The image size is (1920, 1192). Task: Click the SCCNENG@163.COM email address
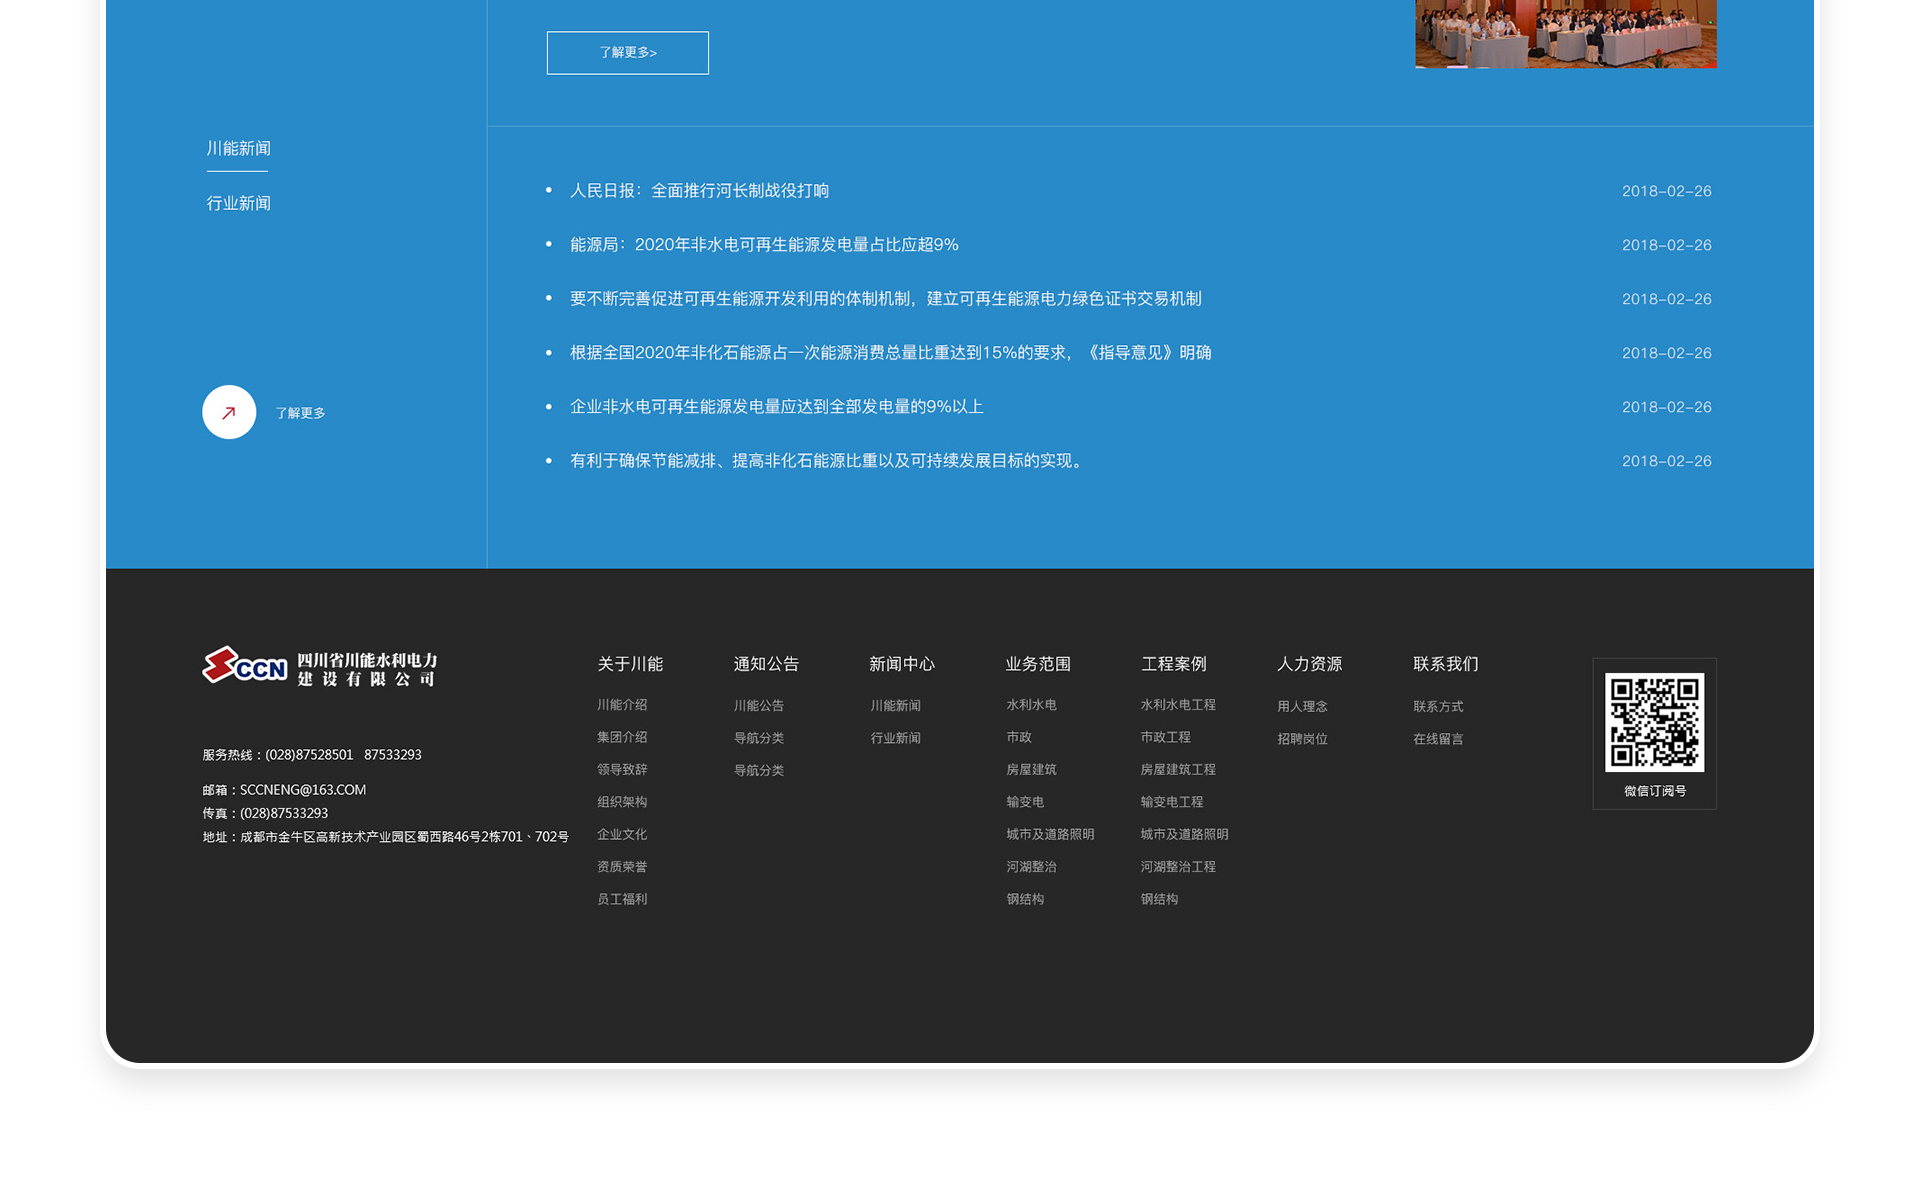(303, 790)
